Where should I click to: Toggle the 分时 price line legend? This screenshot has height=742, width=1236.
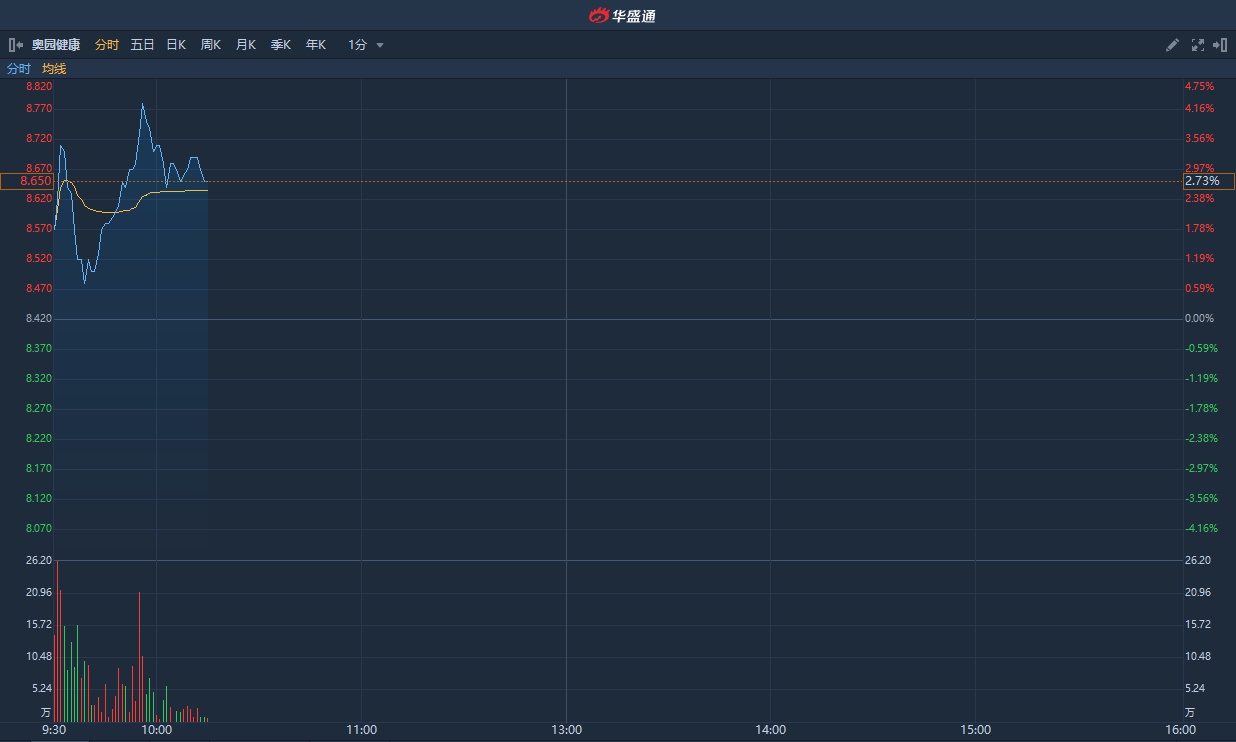click(x=19, y=69)
